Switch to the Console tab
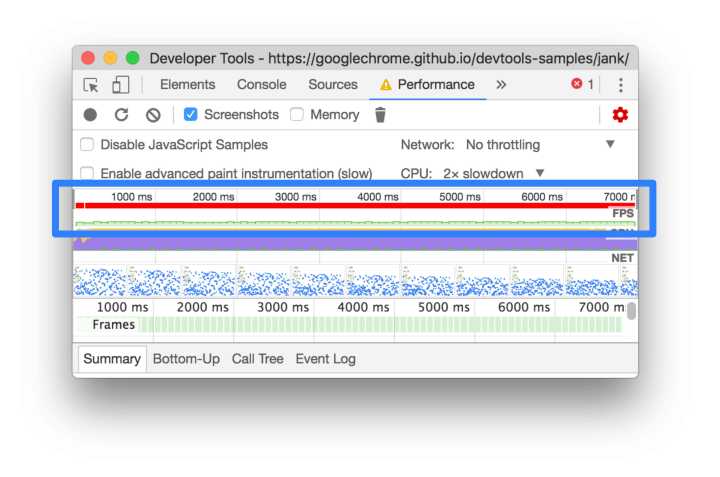The image size is (720, 477). (262, 84)
